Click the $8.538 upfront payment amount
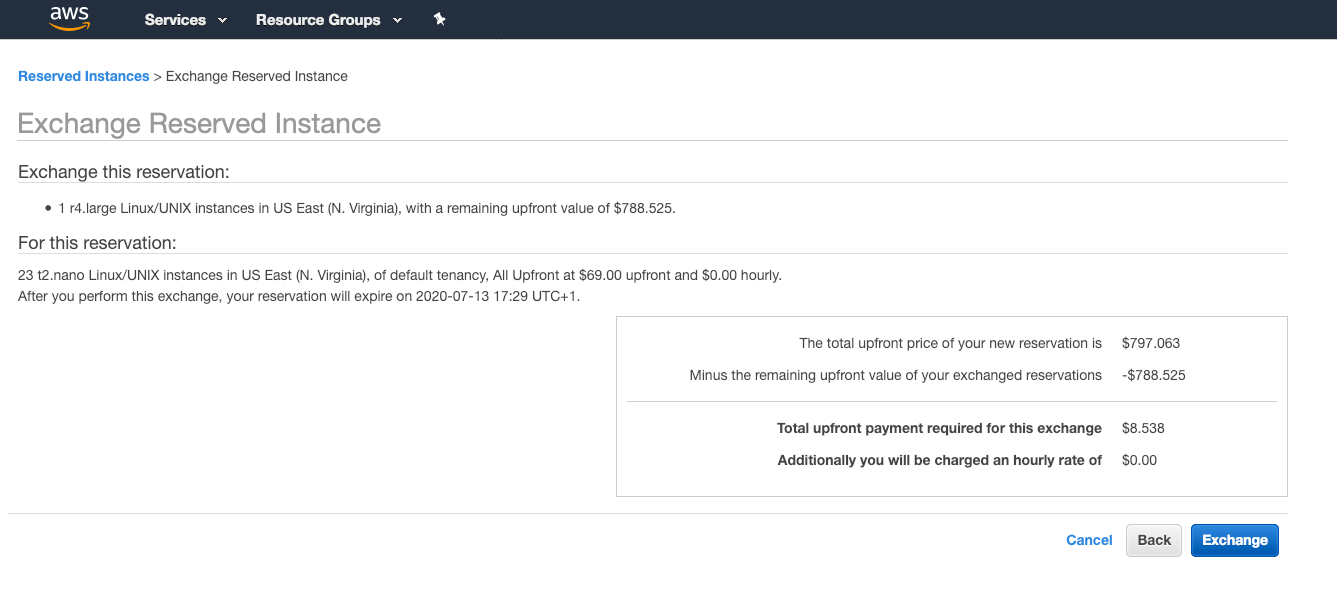 click(1144, 428)
